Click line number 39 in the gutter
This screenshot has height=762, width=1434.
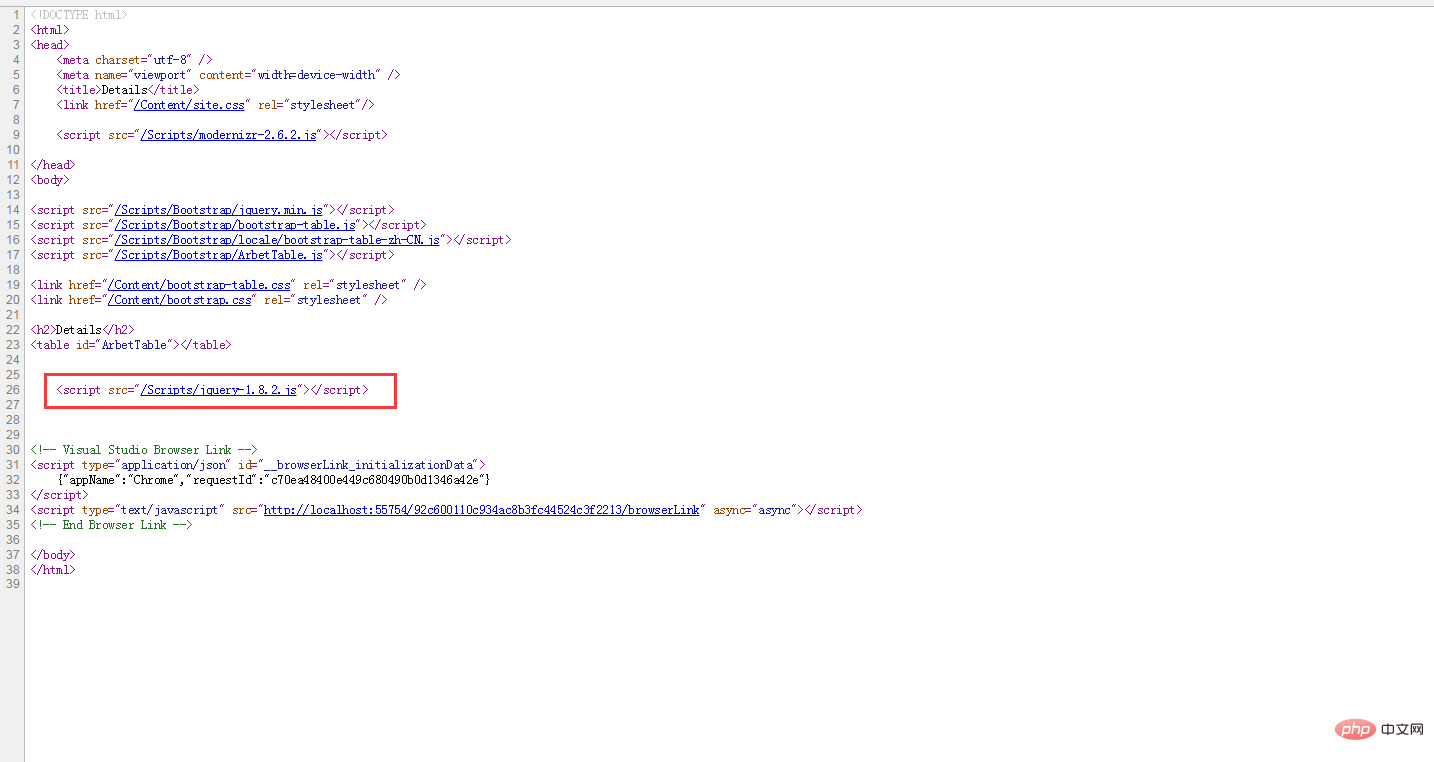tap(13, 585)
